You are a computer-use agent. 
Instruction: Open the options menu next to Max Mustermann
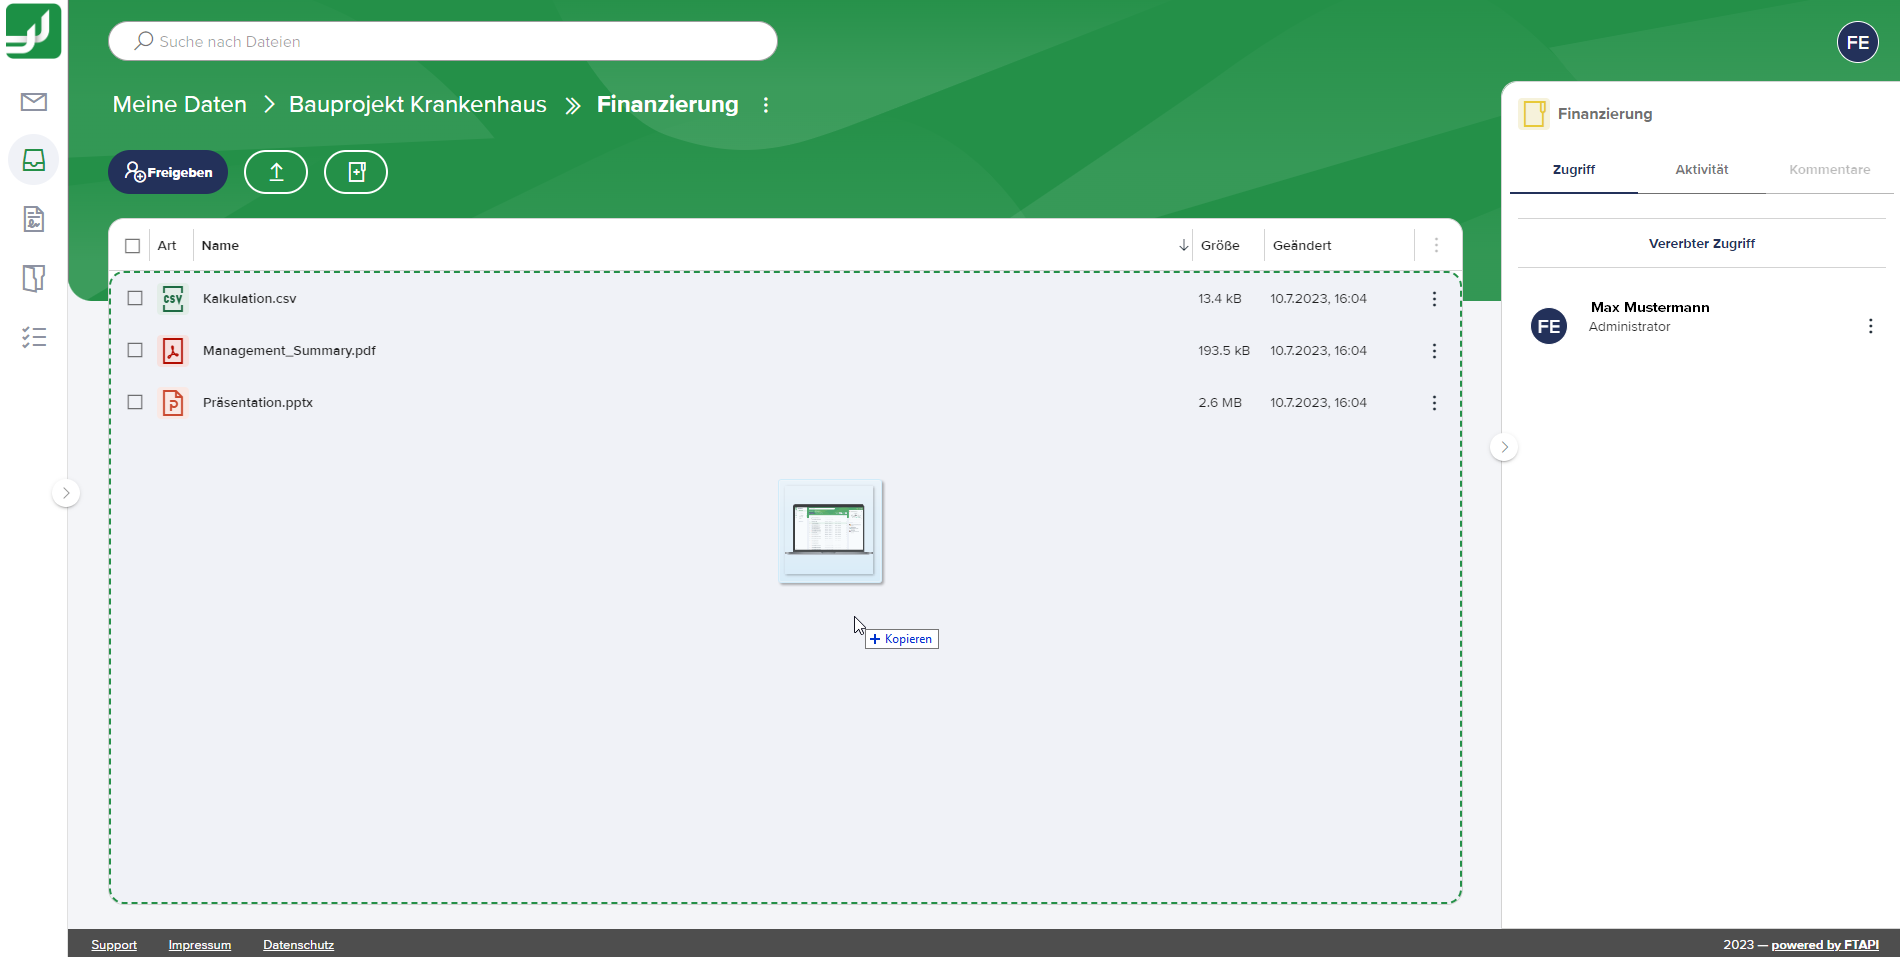tap(1870, 326)
